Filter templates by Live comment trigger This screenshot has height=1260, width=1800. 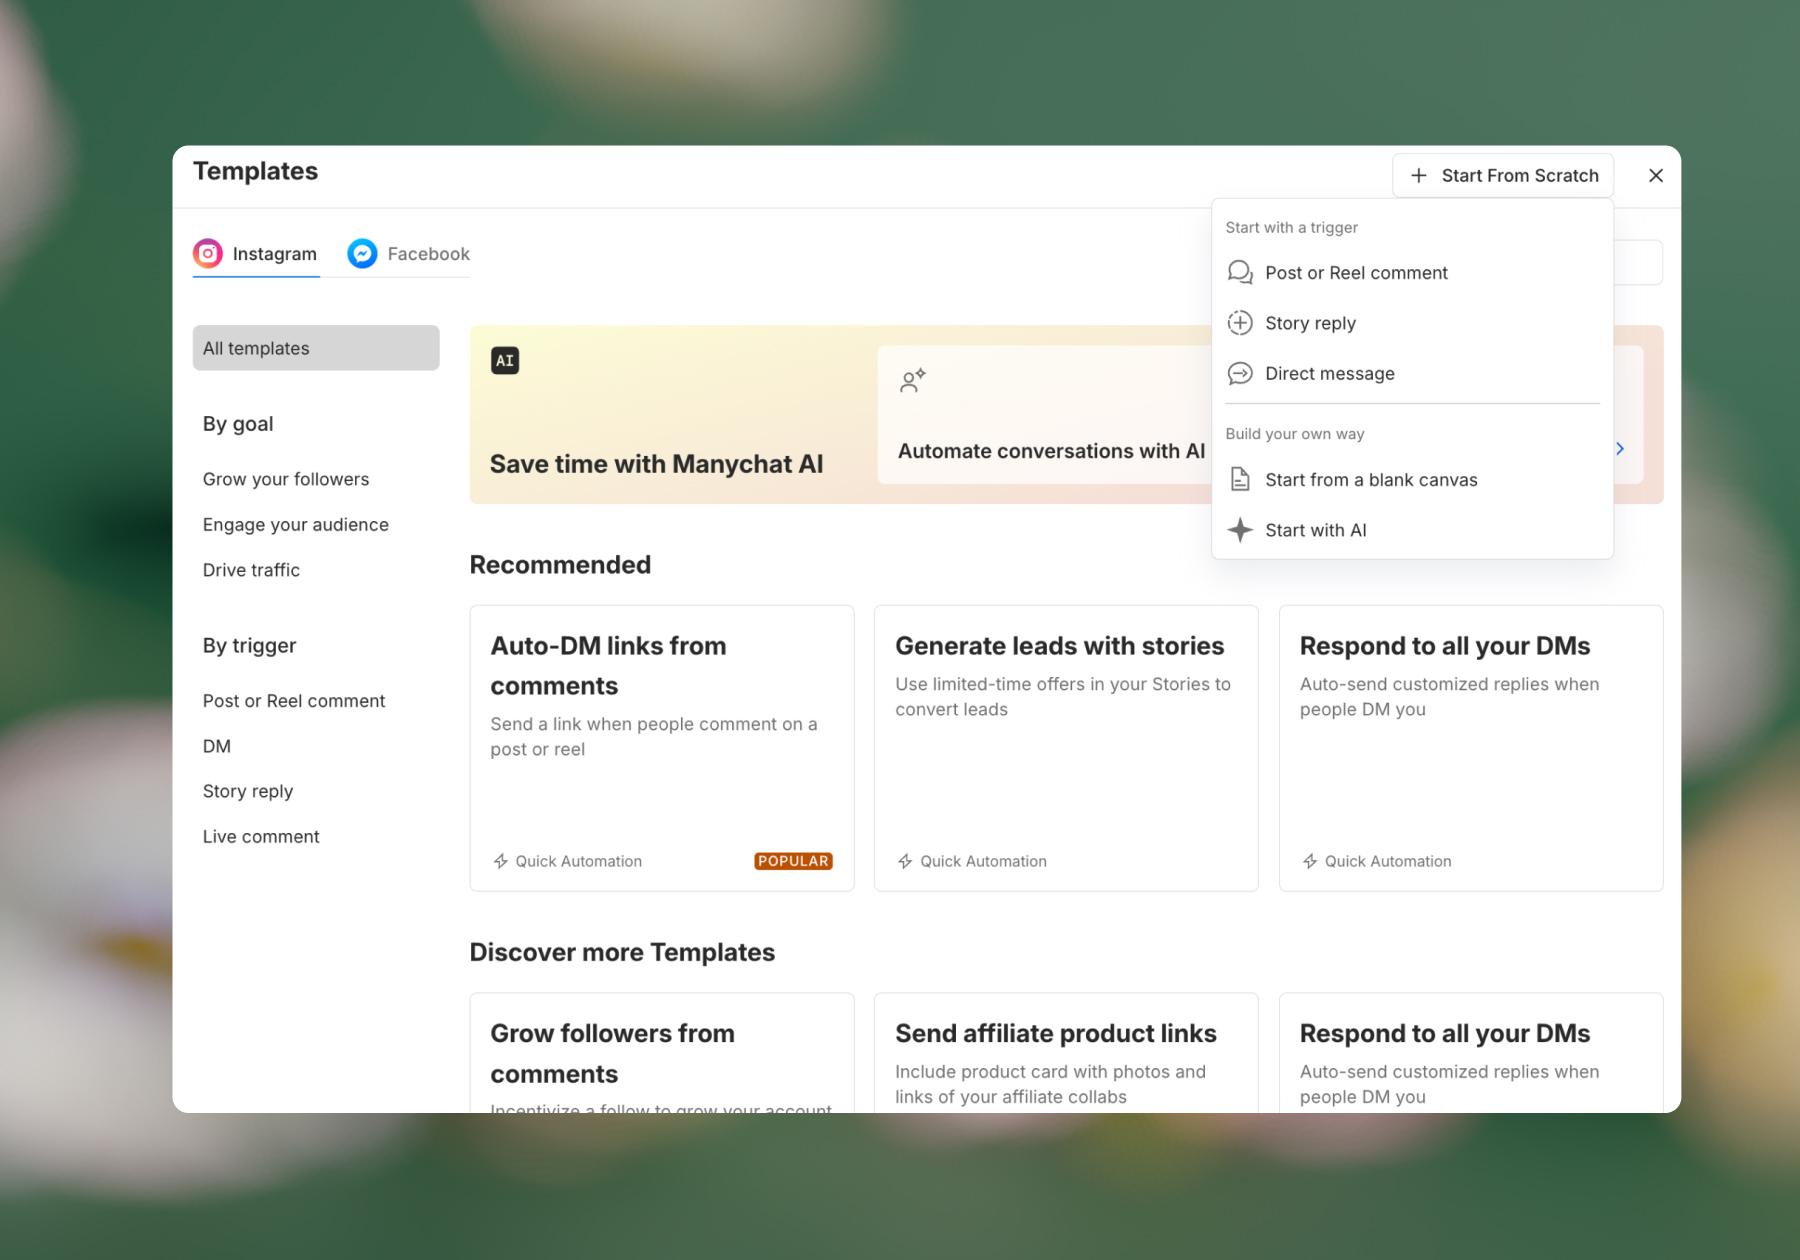click(261, 836)
